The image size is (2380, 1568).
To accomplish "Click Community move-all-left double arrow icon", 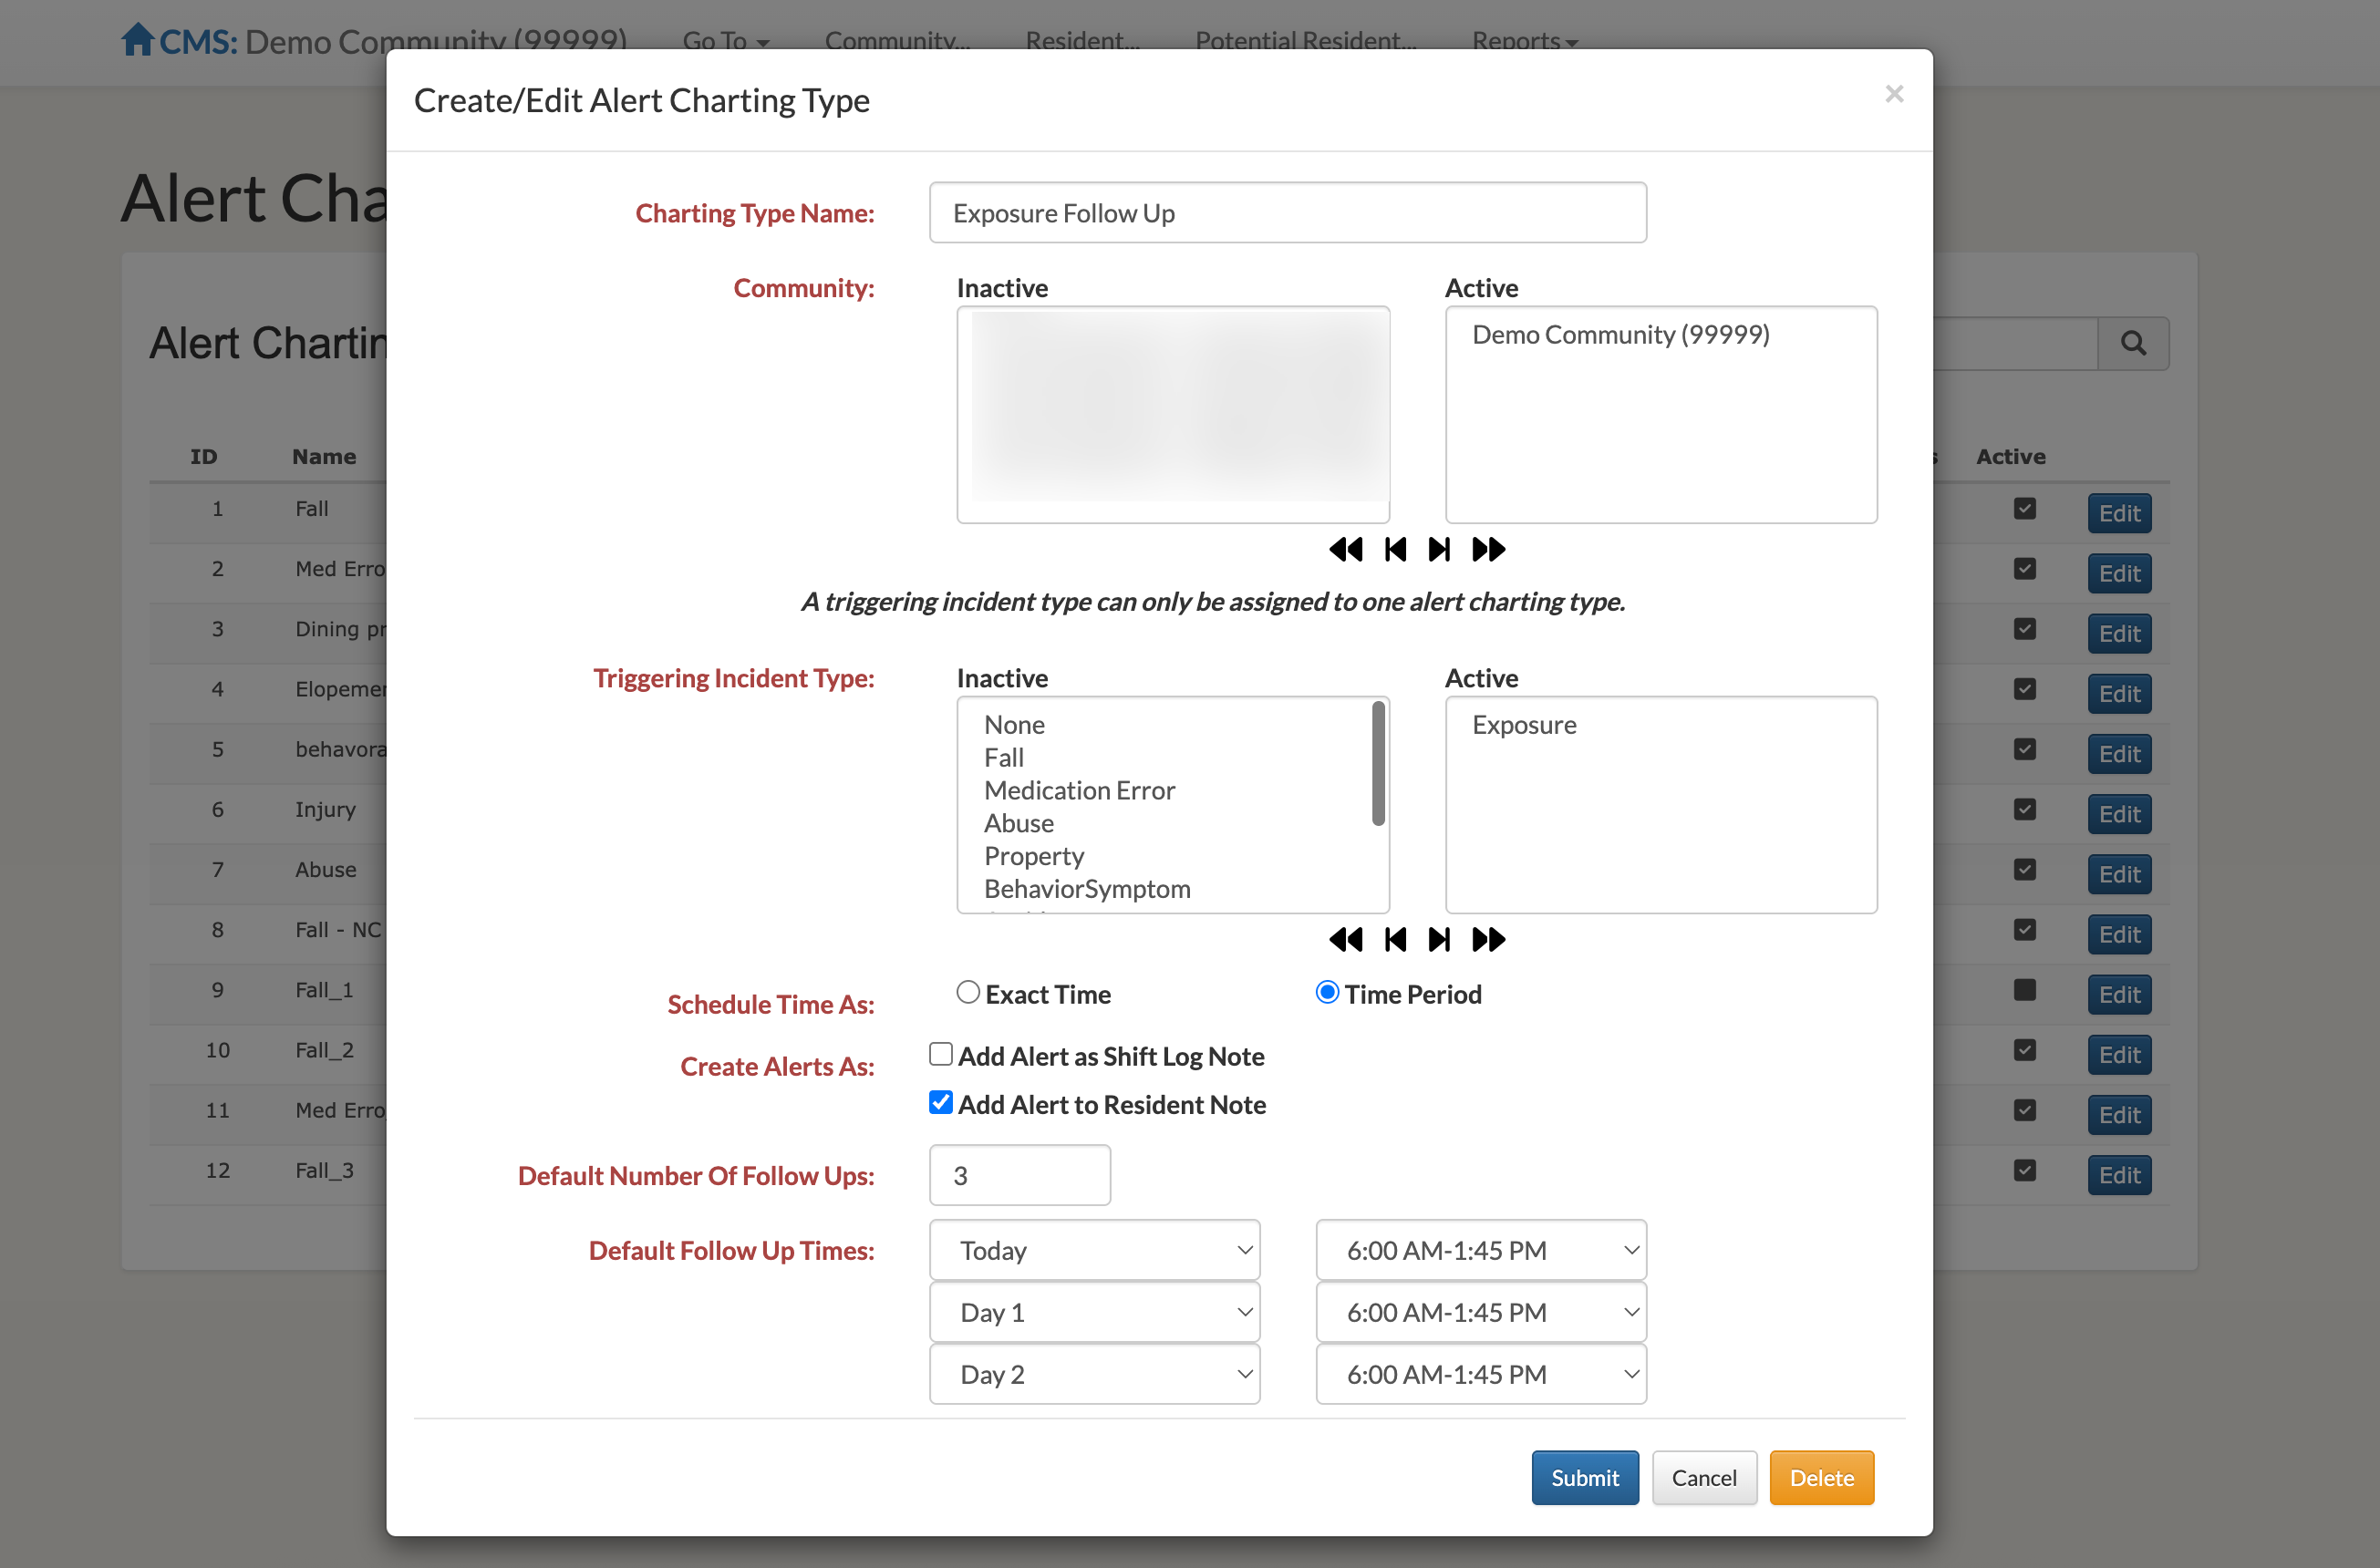I will tap(1345, 549).
